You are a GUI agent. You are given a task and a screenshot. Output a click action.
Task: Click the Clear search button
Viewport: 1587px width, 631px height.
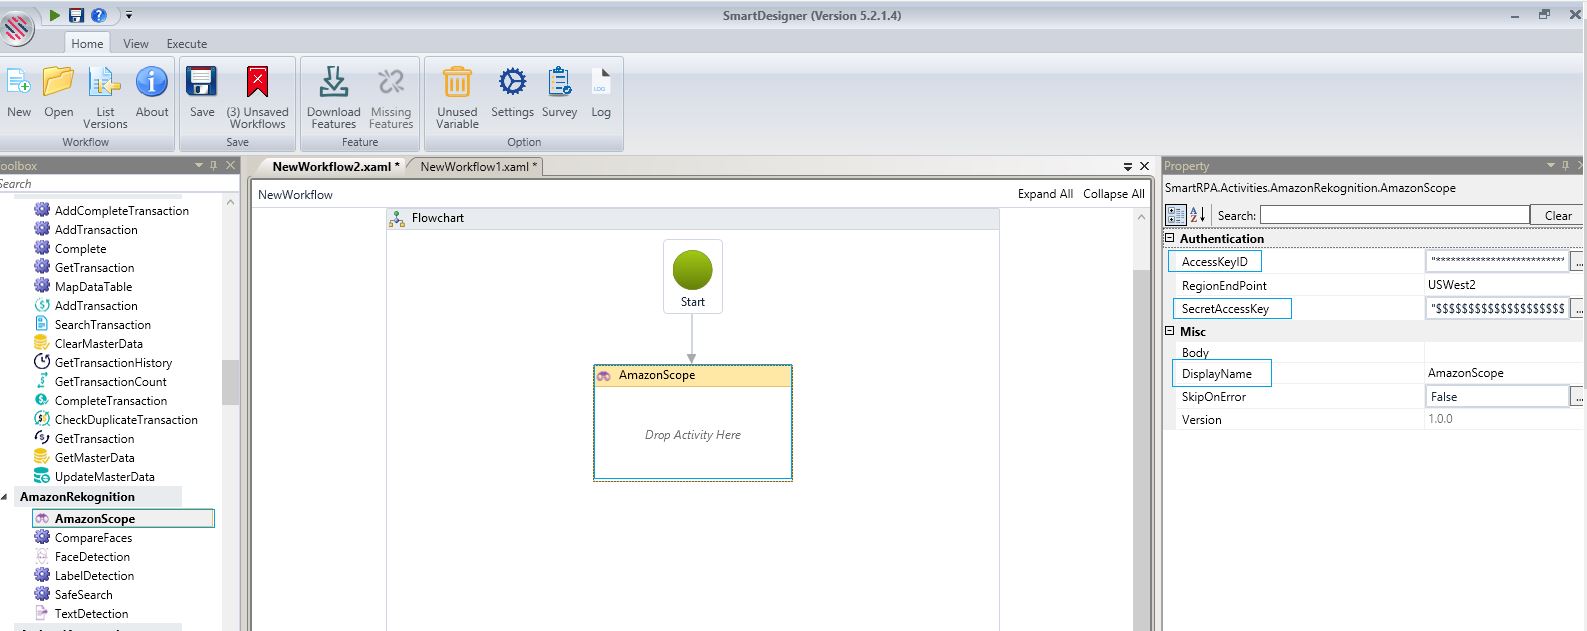[x=1557, y=215]
